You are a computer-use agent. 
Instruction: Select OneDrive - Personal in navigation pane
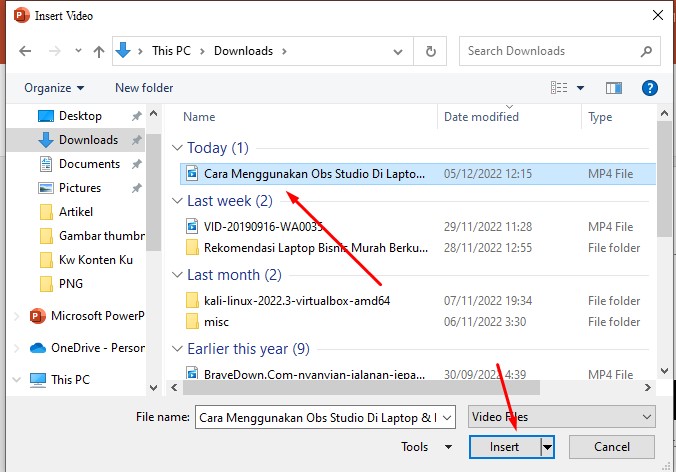tap(97, 348)
